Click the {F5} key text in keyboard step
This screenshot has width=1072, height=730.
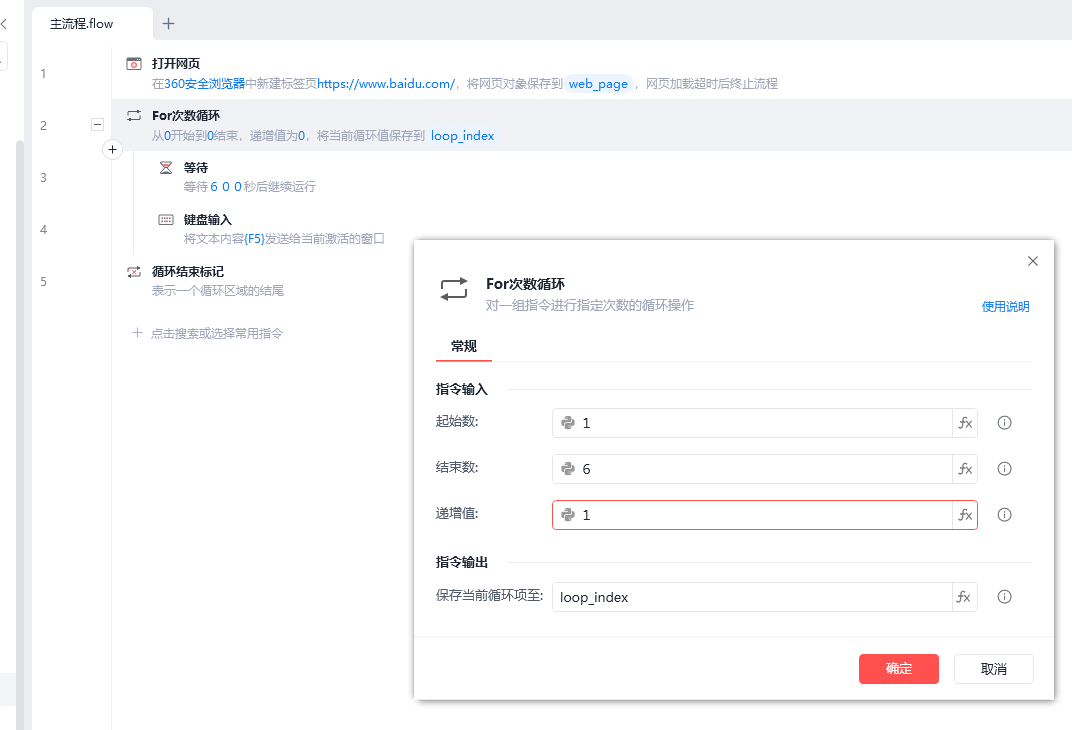[254, 239]
